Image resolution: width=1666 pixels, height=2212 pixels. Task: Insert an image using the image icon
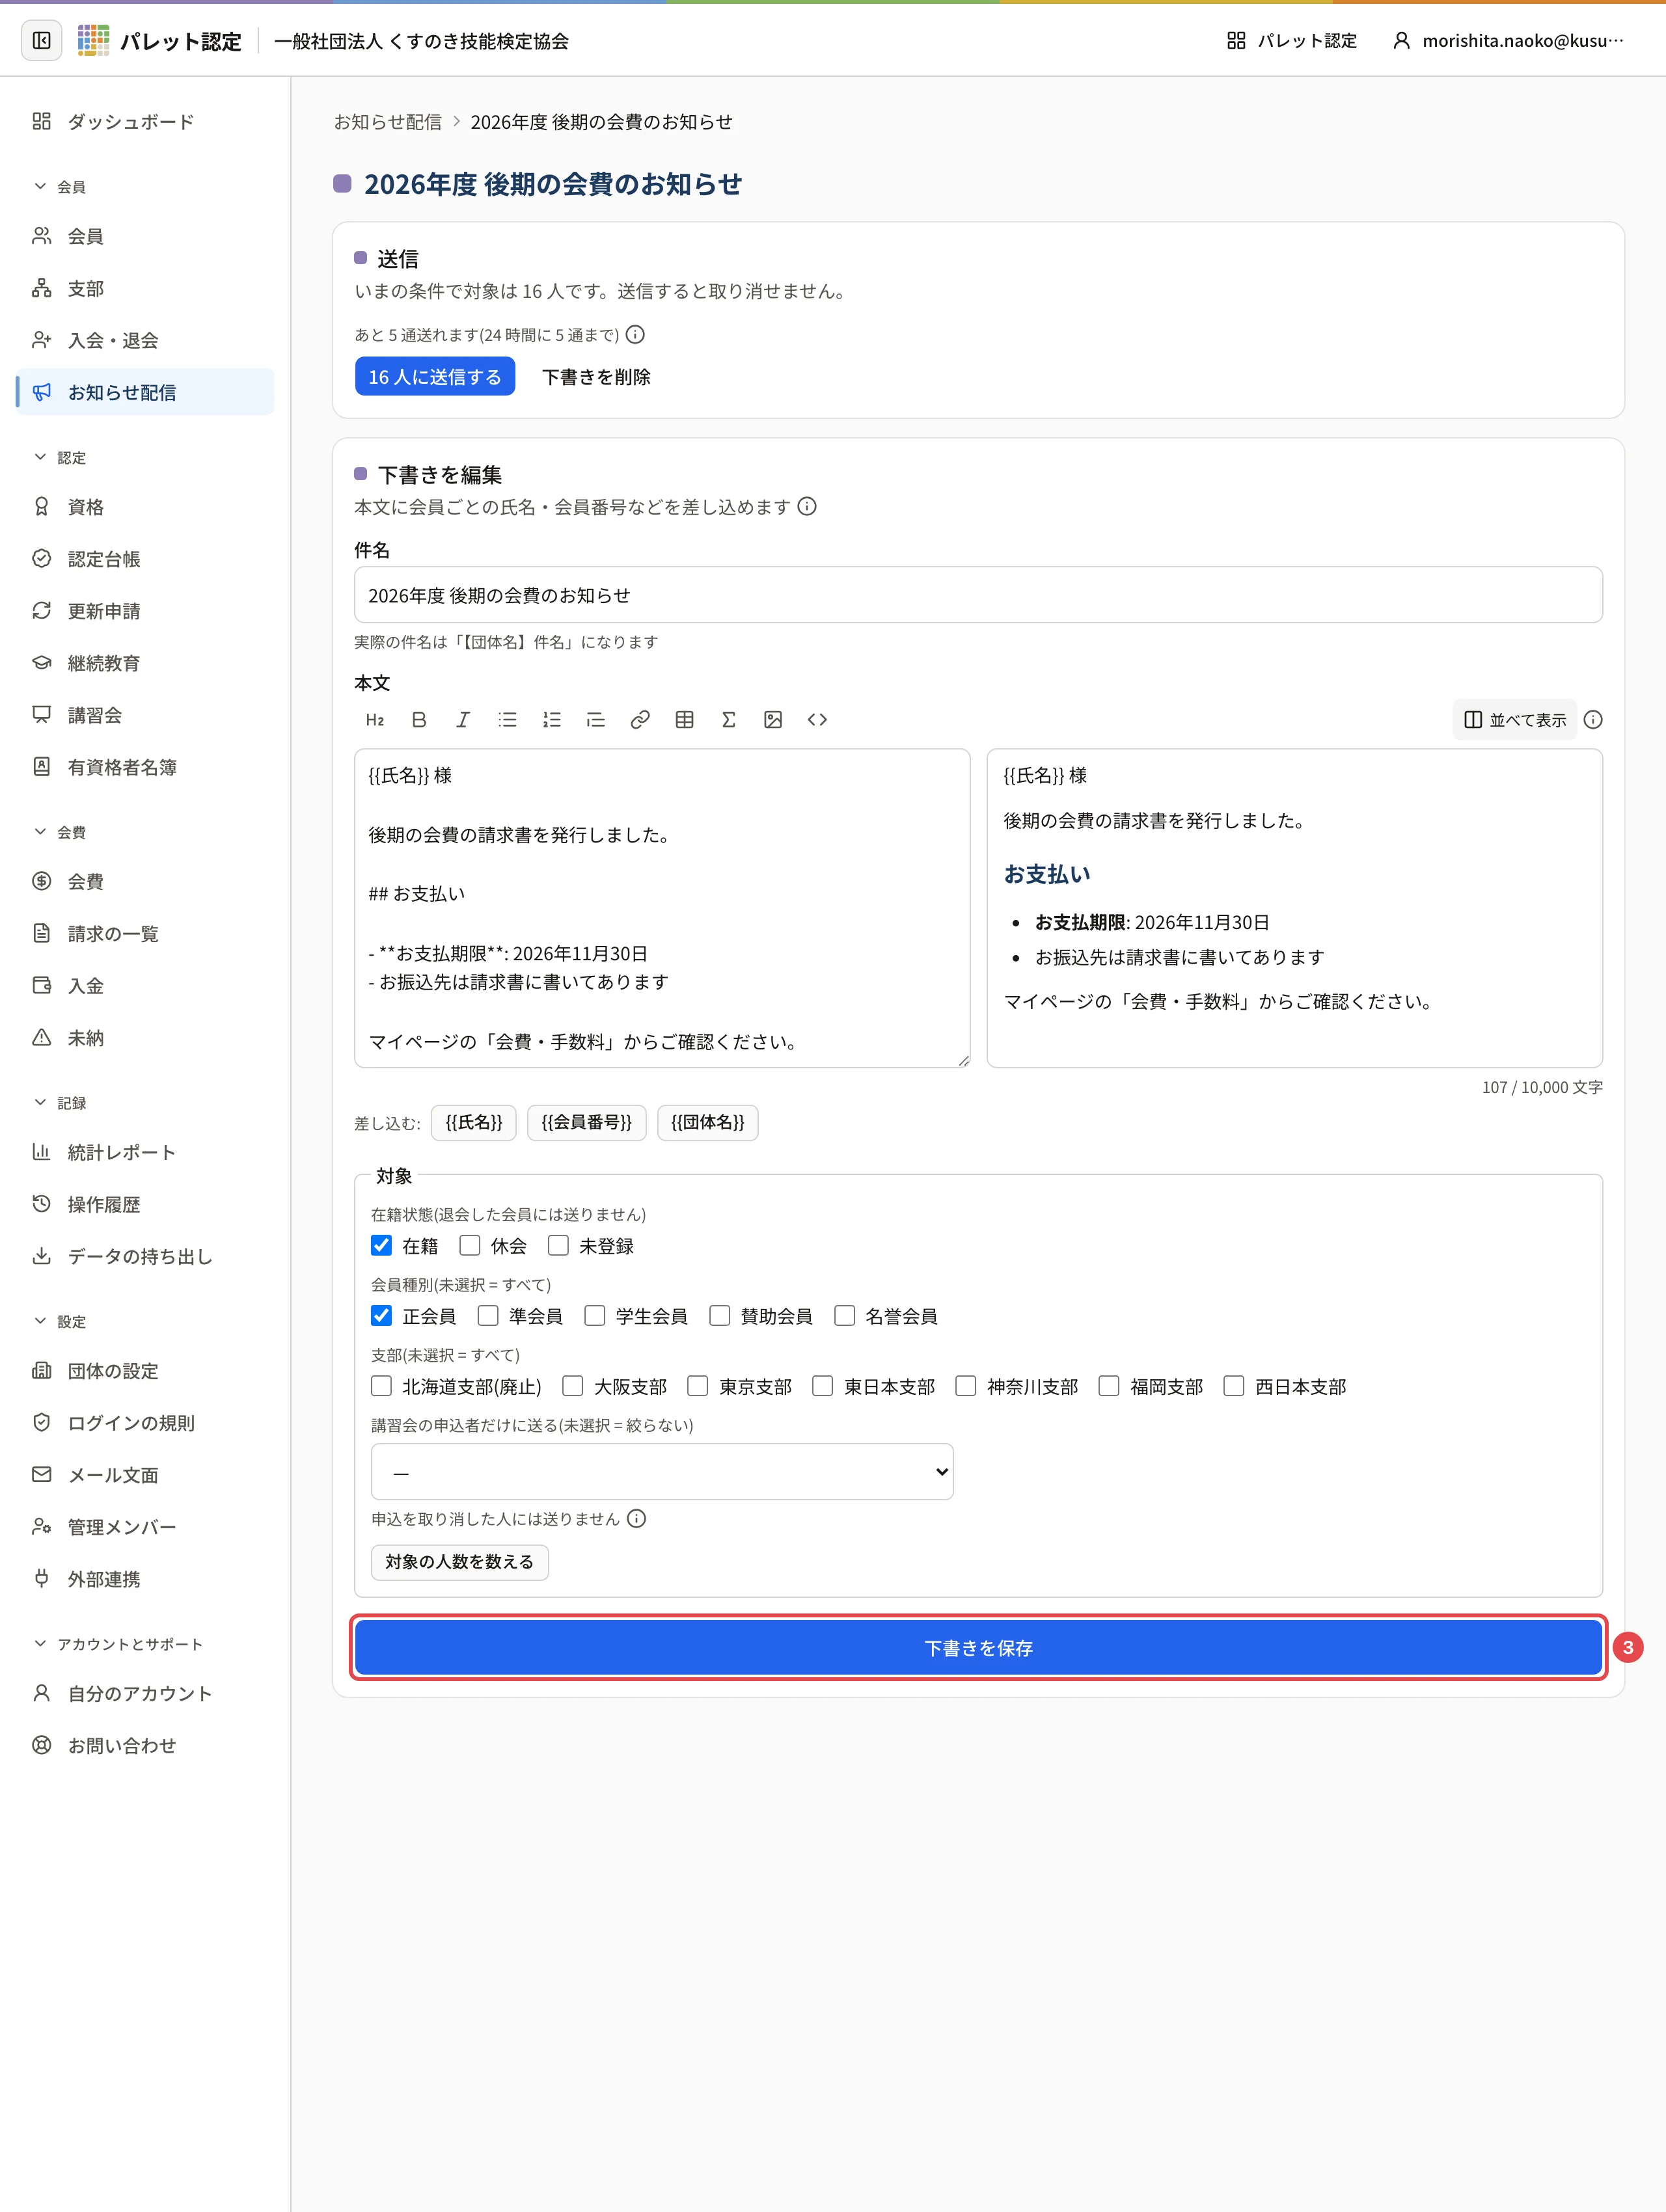[773, 720]
